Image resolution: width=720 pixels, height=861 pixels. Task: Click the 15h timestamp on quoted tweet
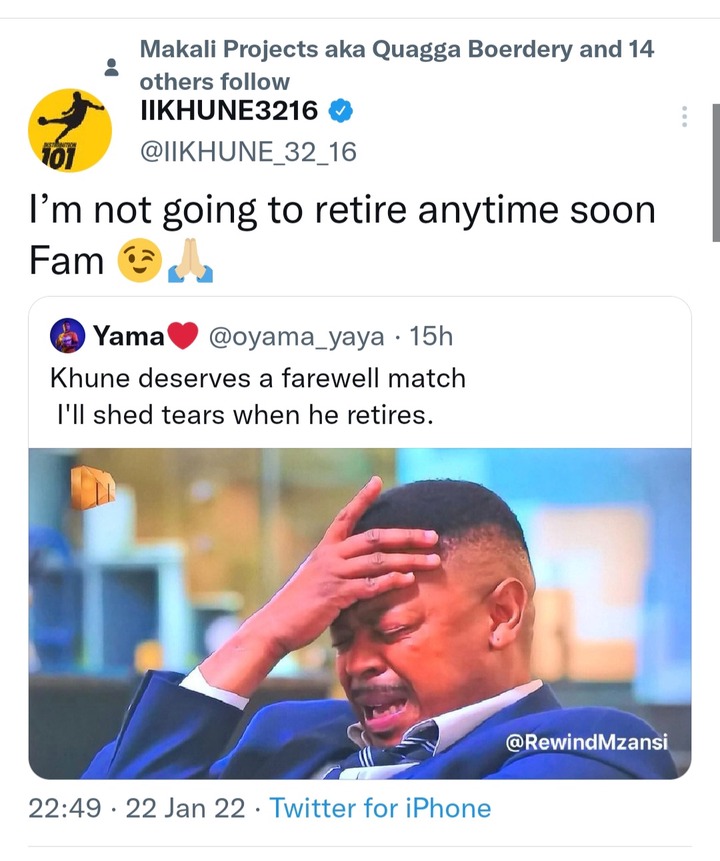(x=431, y=336)
